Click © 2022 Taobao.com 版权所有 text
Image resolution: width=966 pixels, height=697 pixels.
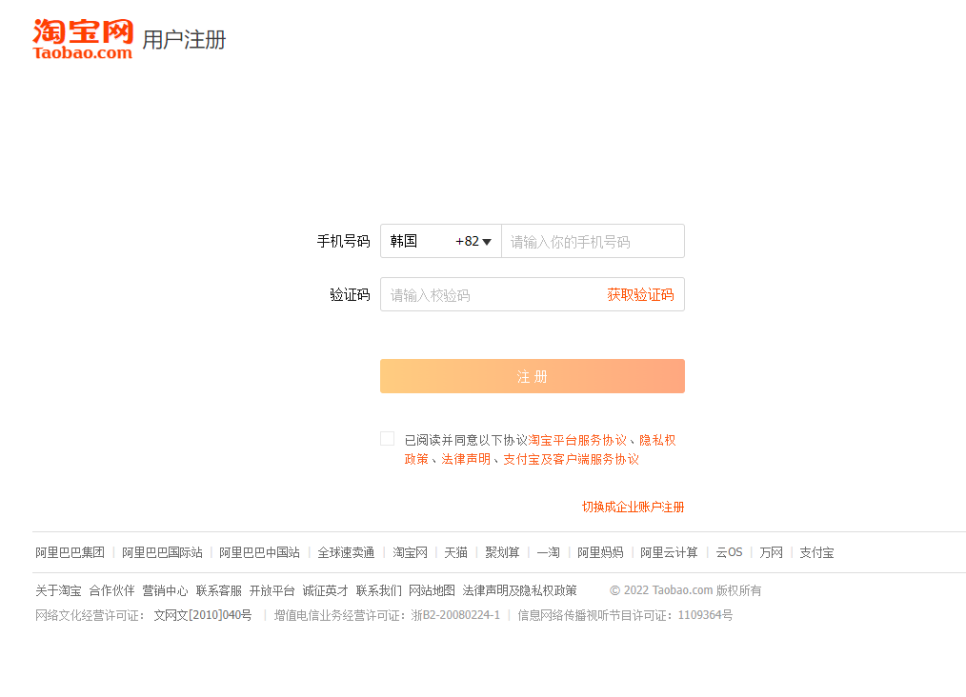click(x=686, y=590)
